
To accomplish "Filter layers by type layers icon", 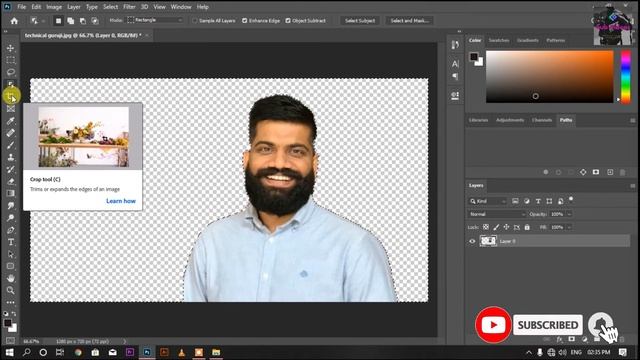I will [538, 201].
